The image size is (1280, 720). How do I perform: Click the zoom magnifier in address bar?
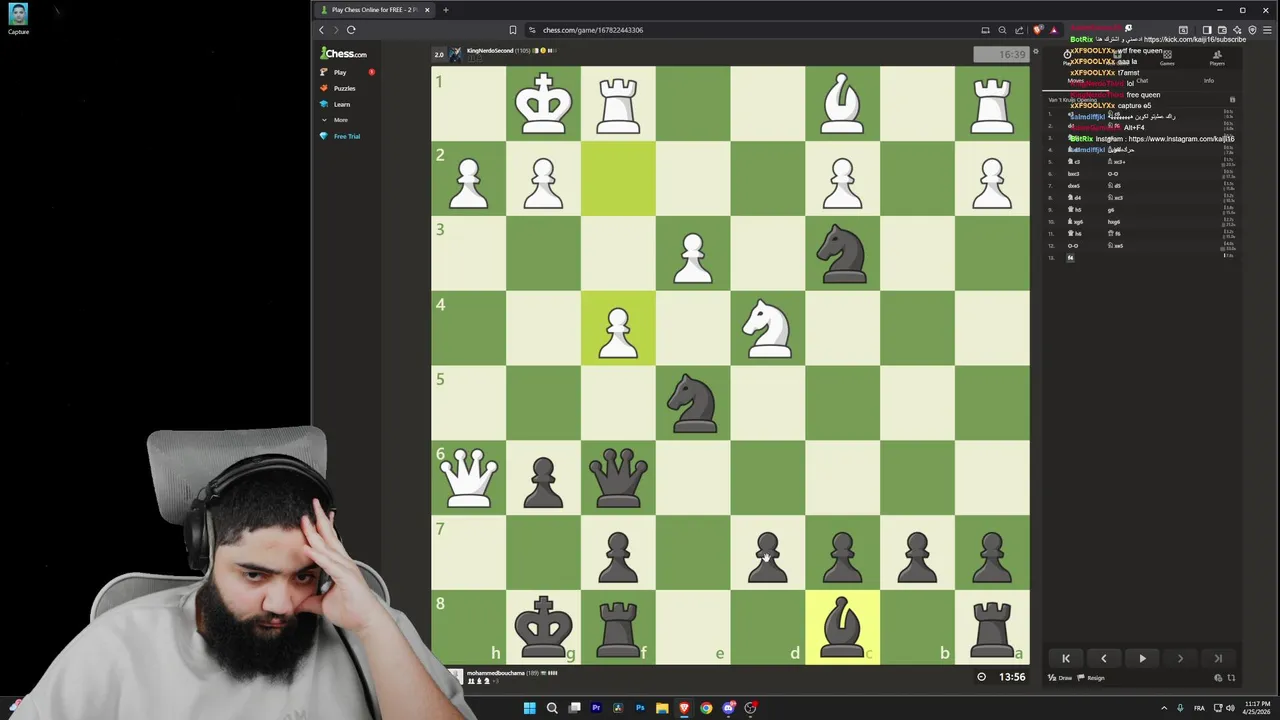click(x=1002, y=30)
